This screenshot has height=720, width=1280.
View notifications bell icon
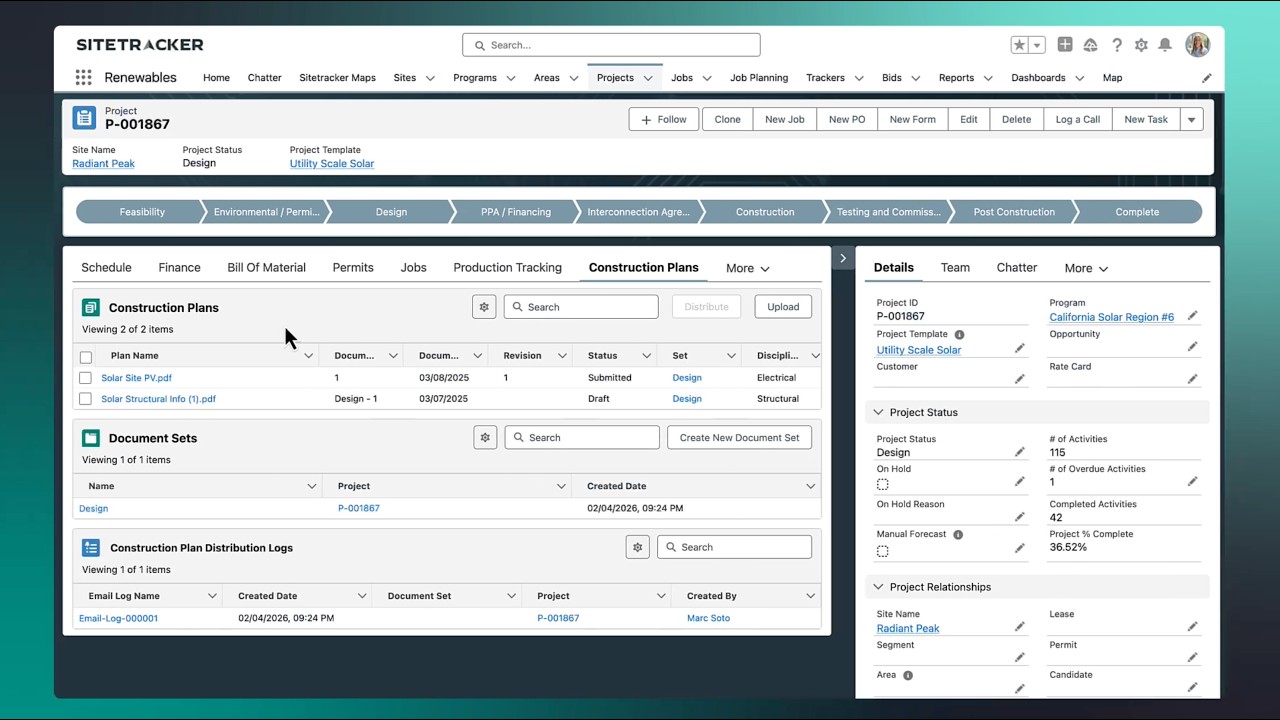click(1165, 45)
